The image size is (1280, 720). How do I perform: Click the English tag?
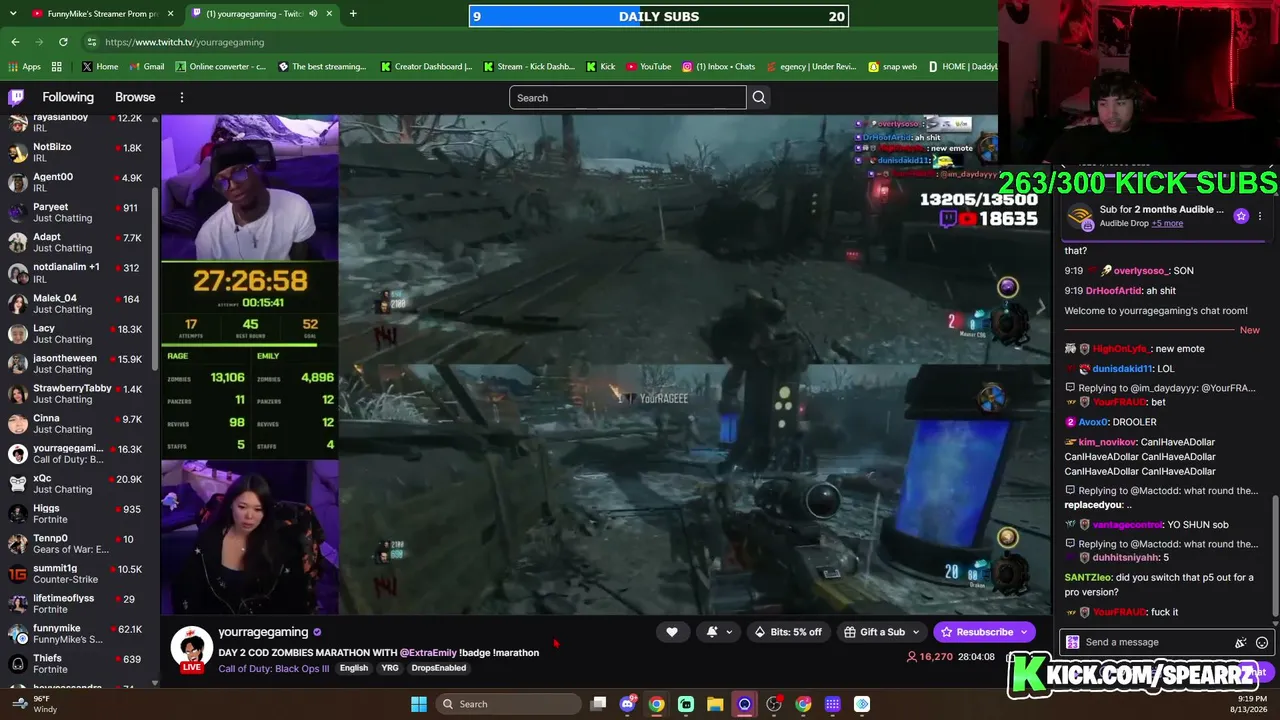point(354,668)
